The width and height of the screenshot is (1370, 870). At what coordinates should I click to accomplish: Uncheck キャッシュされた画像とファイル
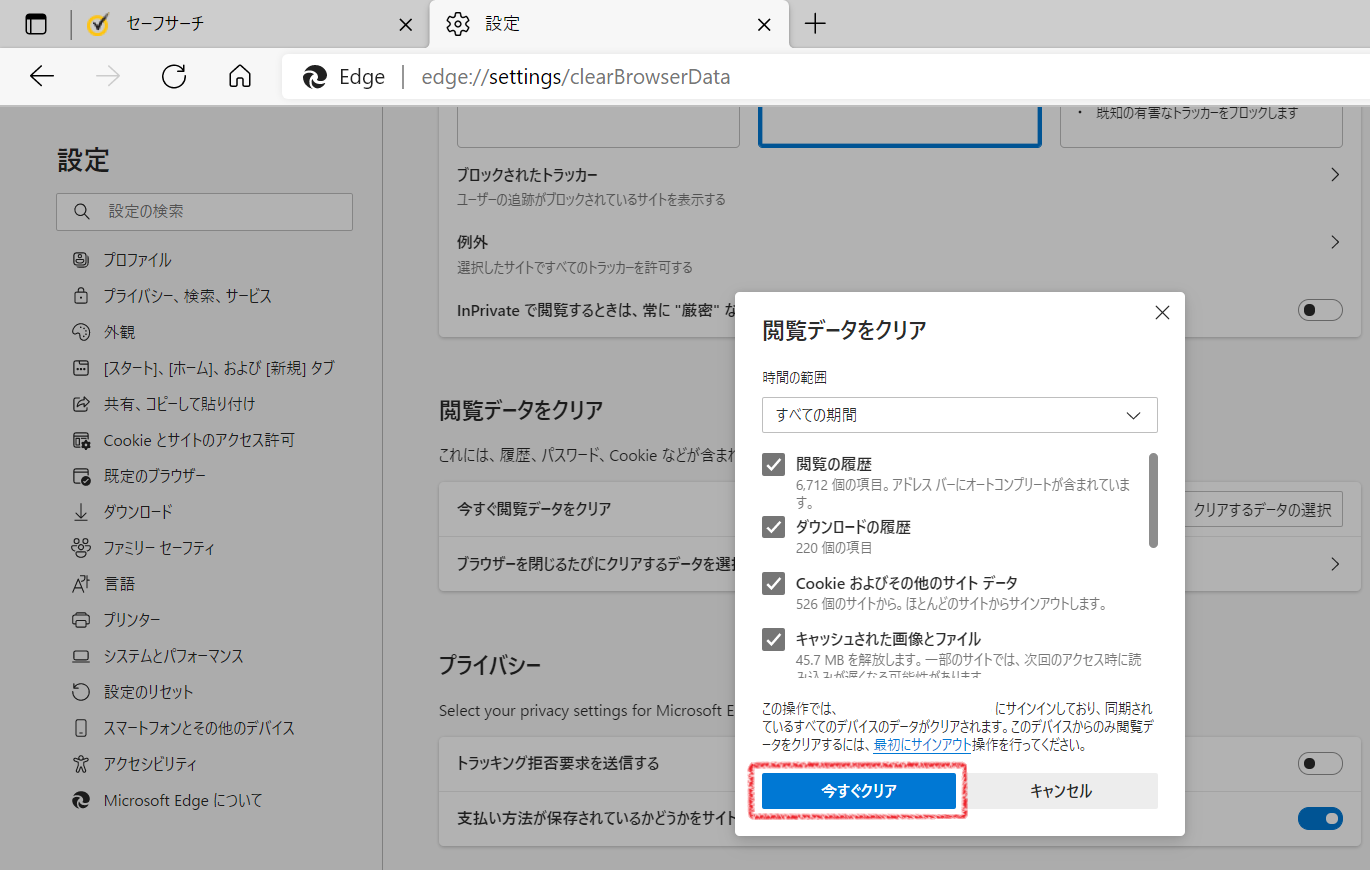pyautogui.click(x=773, y=639)
